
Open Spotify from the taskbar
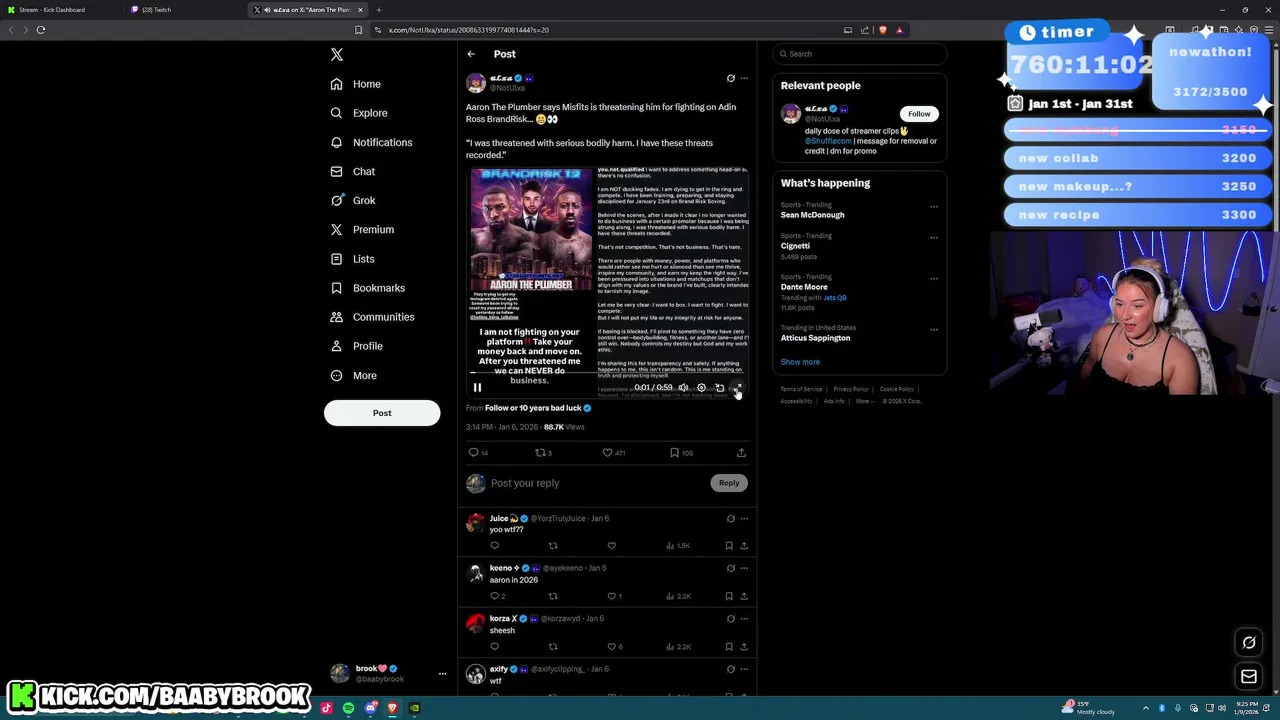[x=348, y=708]
